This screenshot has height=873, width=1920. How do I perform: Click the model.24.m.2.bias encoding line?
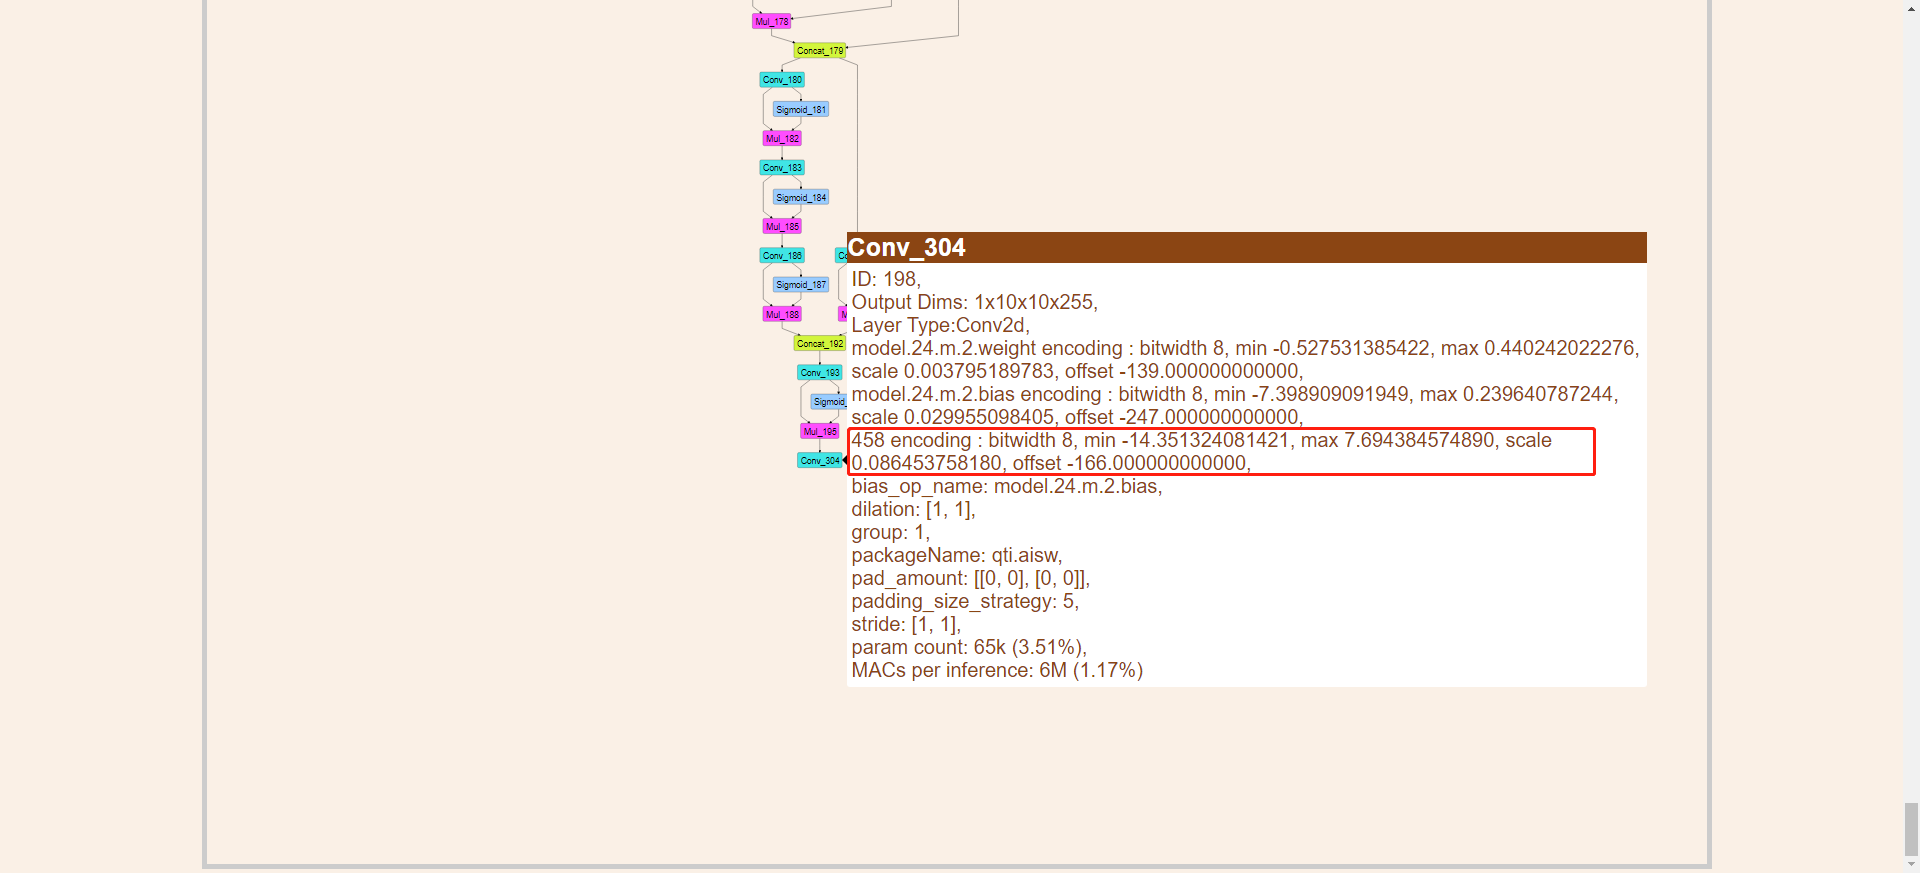[1235, 406]
